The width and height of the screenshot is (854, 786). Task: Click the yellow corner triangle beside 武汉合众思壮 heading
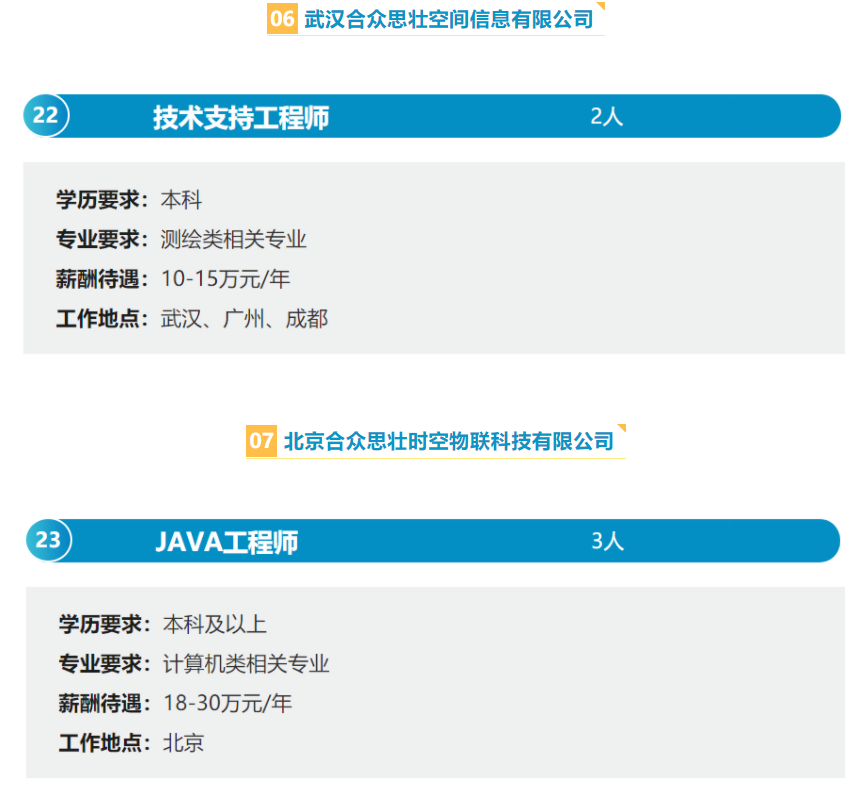point(600,7)
